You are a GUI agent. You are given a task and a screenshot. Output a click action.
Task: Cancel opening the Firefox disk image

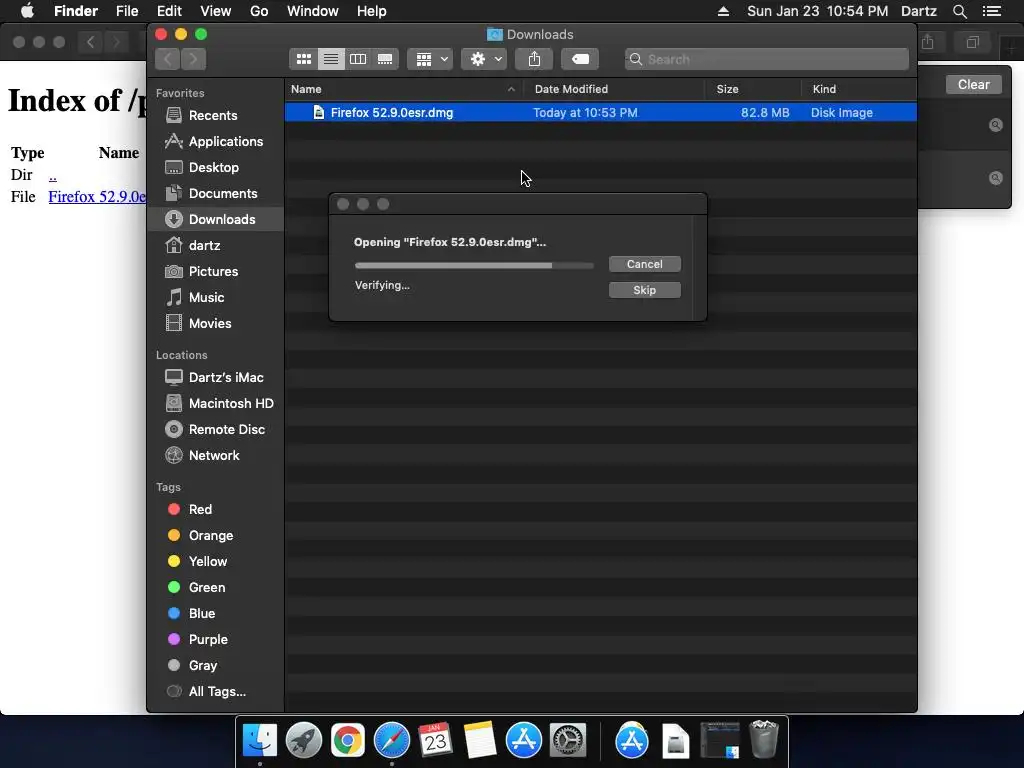(x=645, y=264)
